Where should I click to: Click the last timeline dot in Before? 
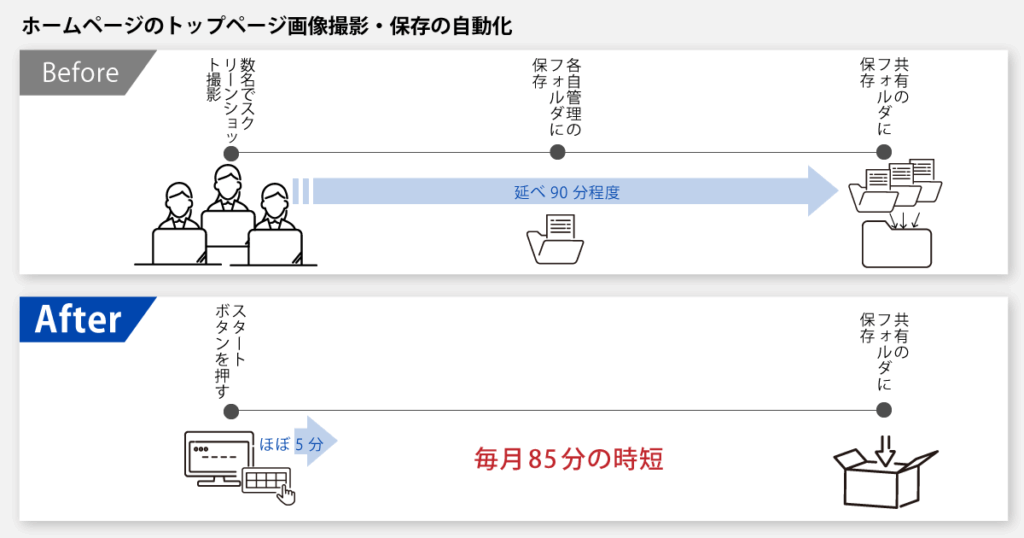(x=884, y=153)
